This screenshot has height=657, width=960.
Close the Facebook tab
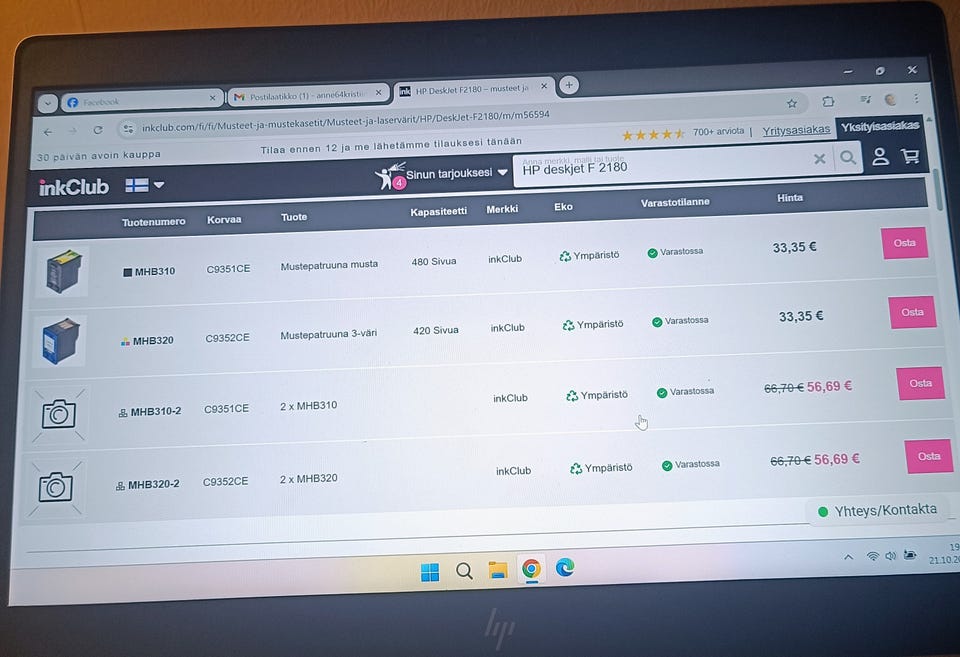coord(212,97)
